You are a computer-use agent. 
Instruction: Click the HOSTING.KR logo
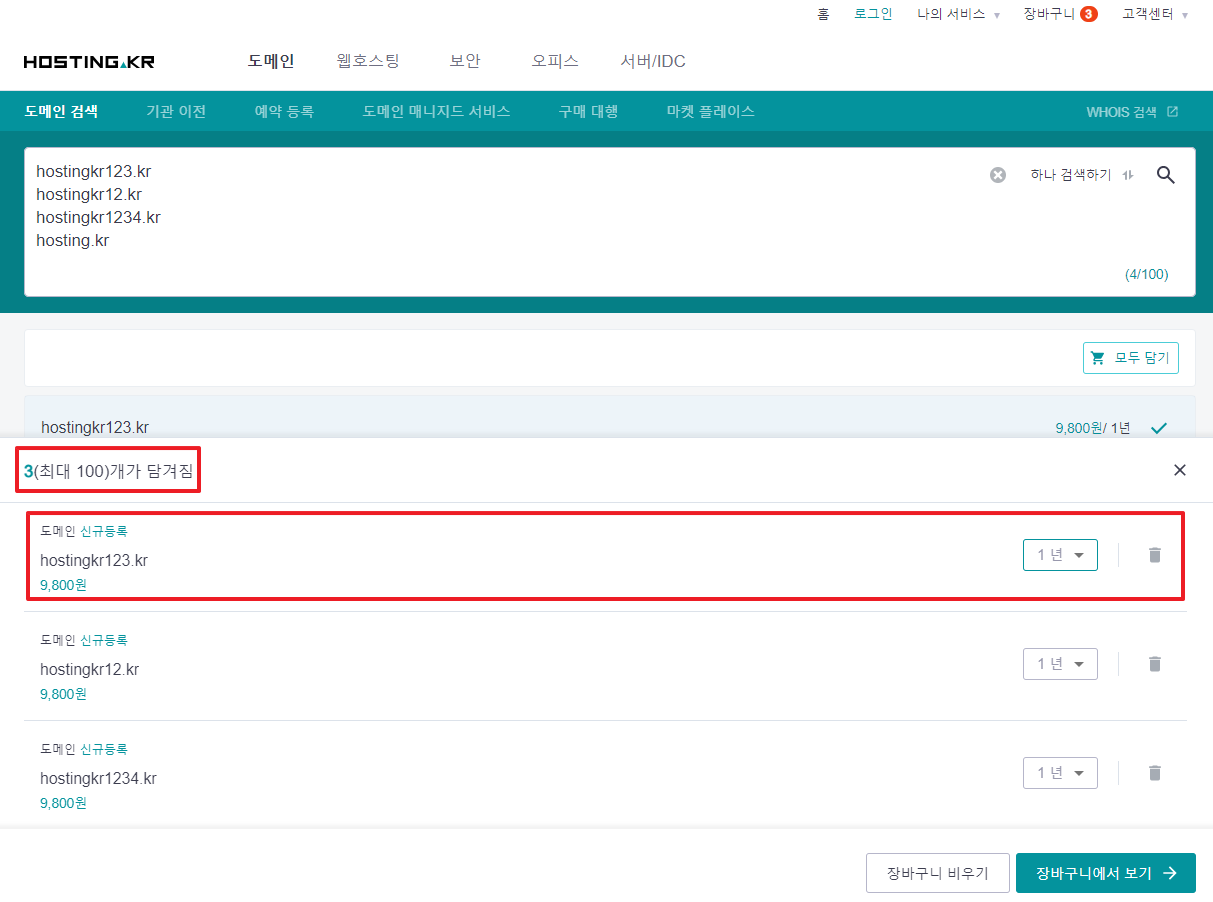(x=89, y=62)
